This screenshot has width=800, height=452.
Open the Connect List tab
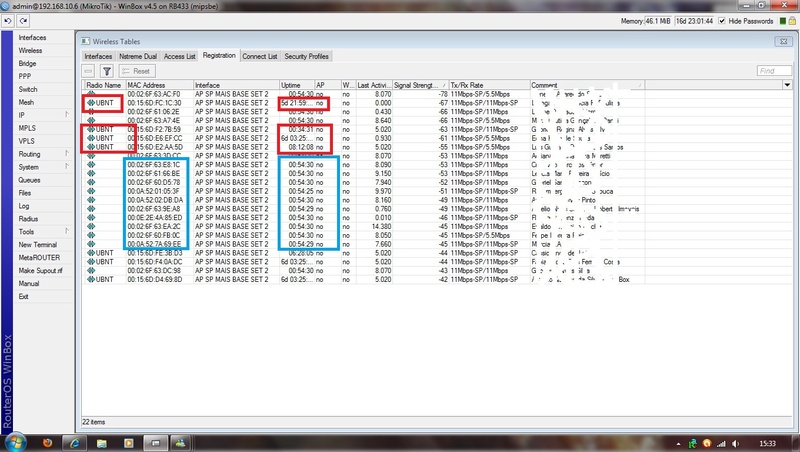coord(260,56)
